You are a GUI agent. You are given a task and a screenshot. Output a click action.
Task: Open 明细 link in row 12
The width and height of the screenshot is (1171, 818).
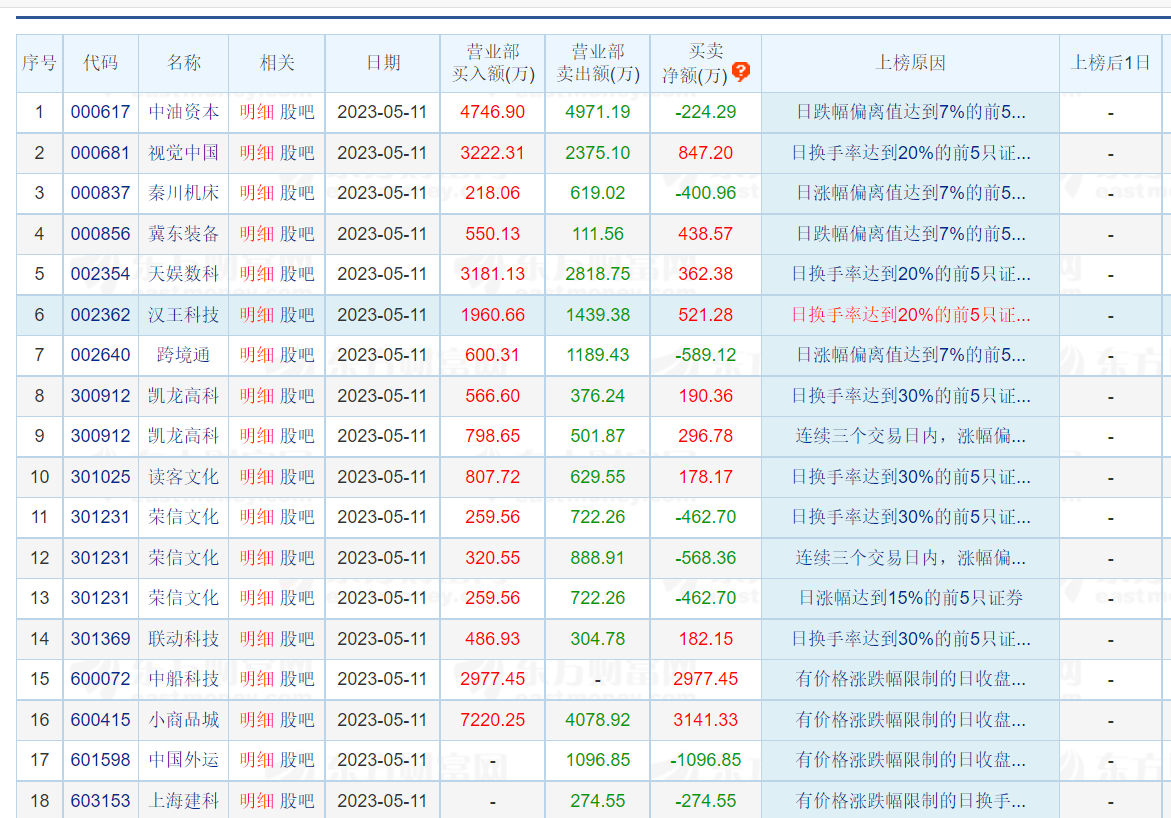(x=257, y=558)
